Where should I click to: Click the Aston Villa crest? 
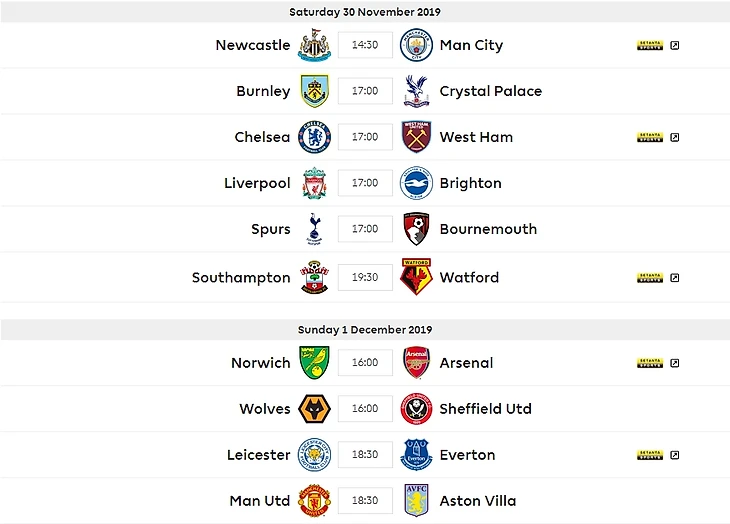point(416,500)
